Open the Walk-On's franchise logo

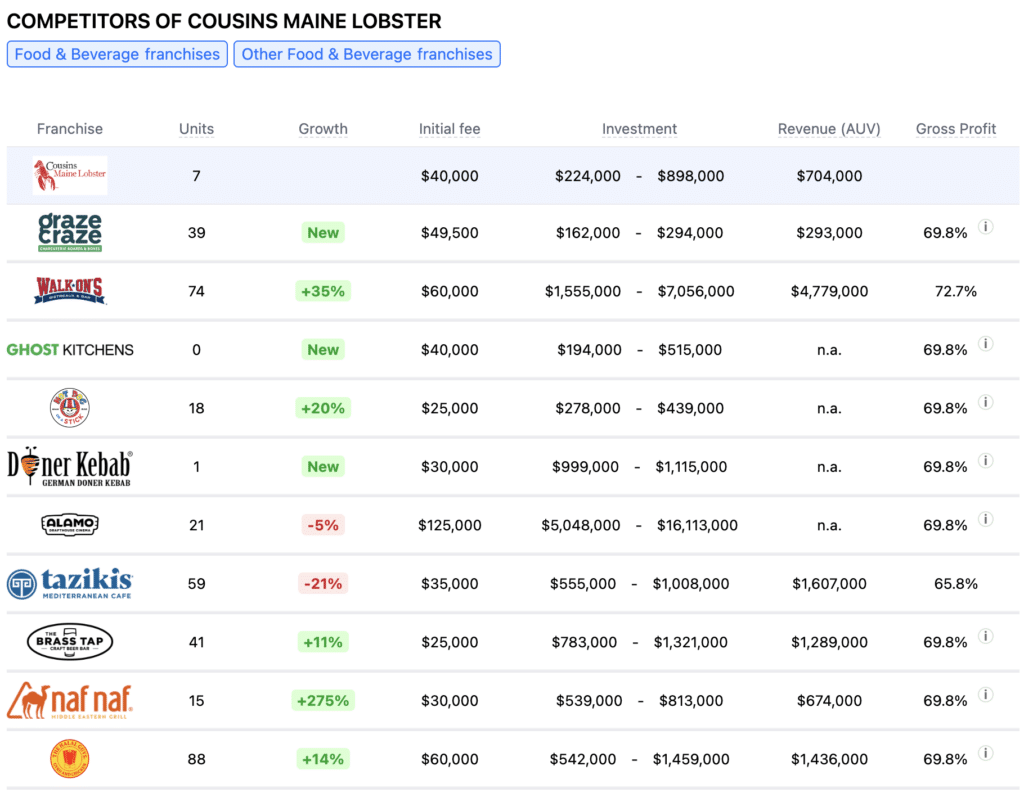coord(70,291)
